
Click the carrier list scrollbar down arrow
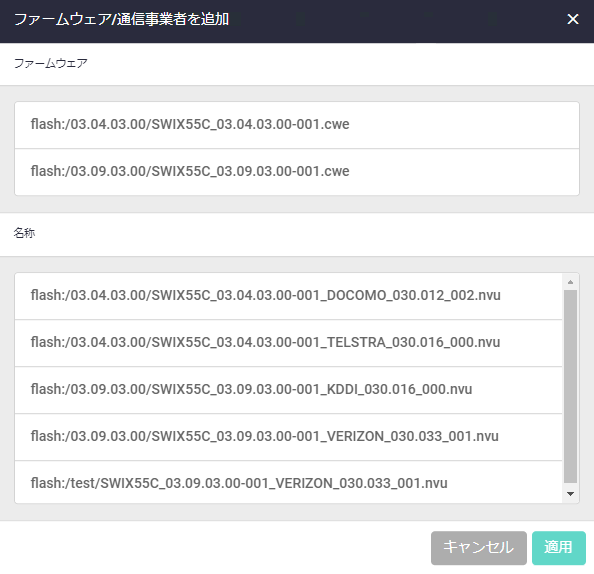point(570,494)
